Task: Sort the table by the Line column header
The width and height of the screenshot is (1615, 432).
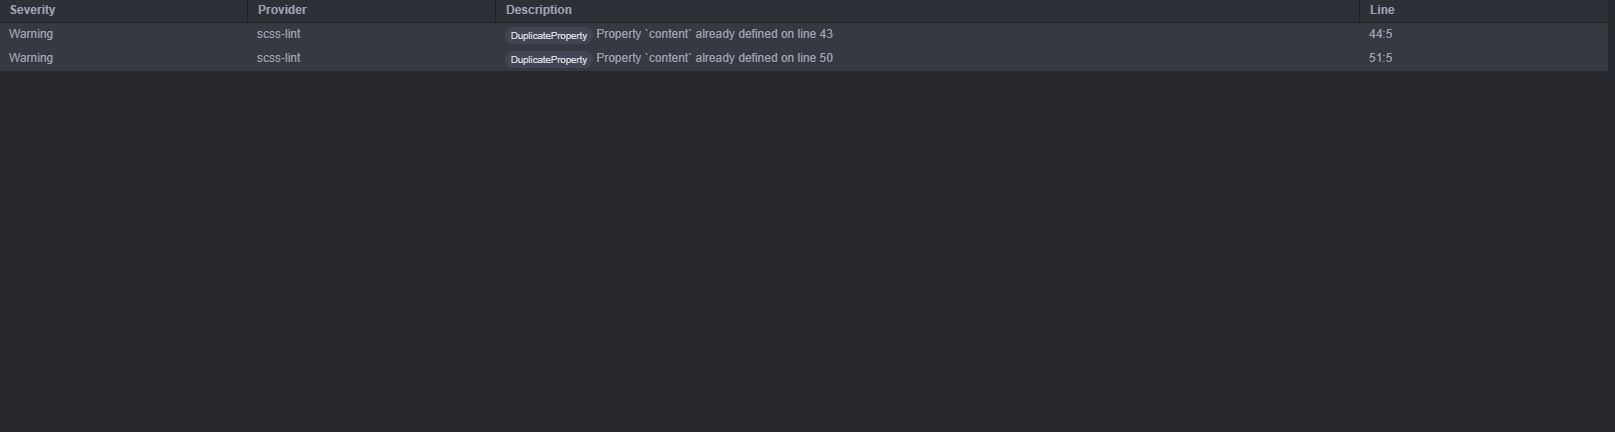Action: coord(1382,10)
